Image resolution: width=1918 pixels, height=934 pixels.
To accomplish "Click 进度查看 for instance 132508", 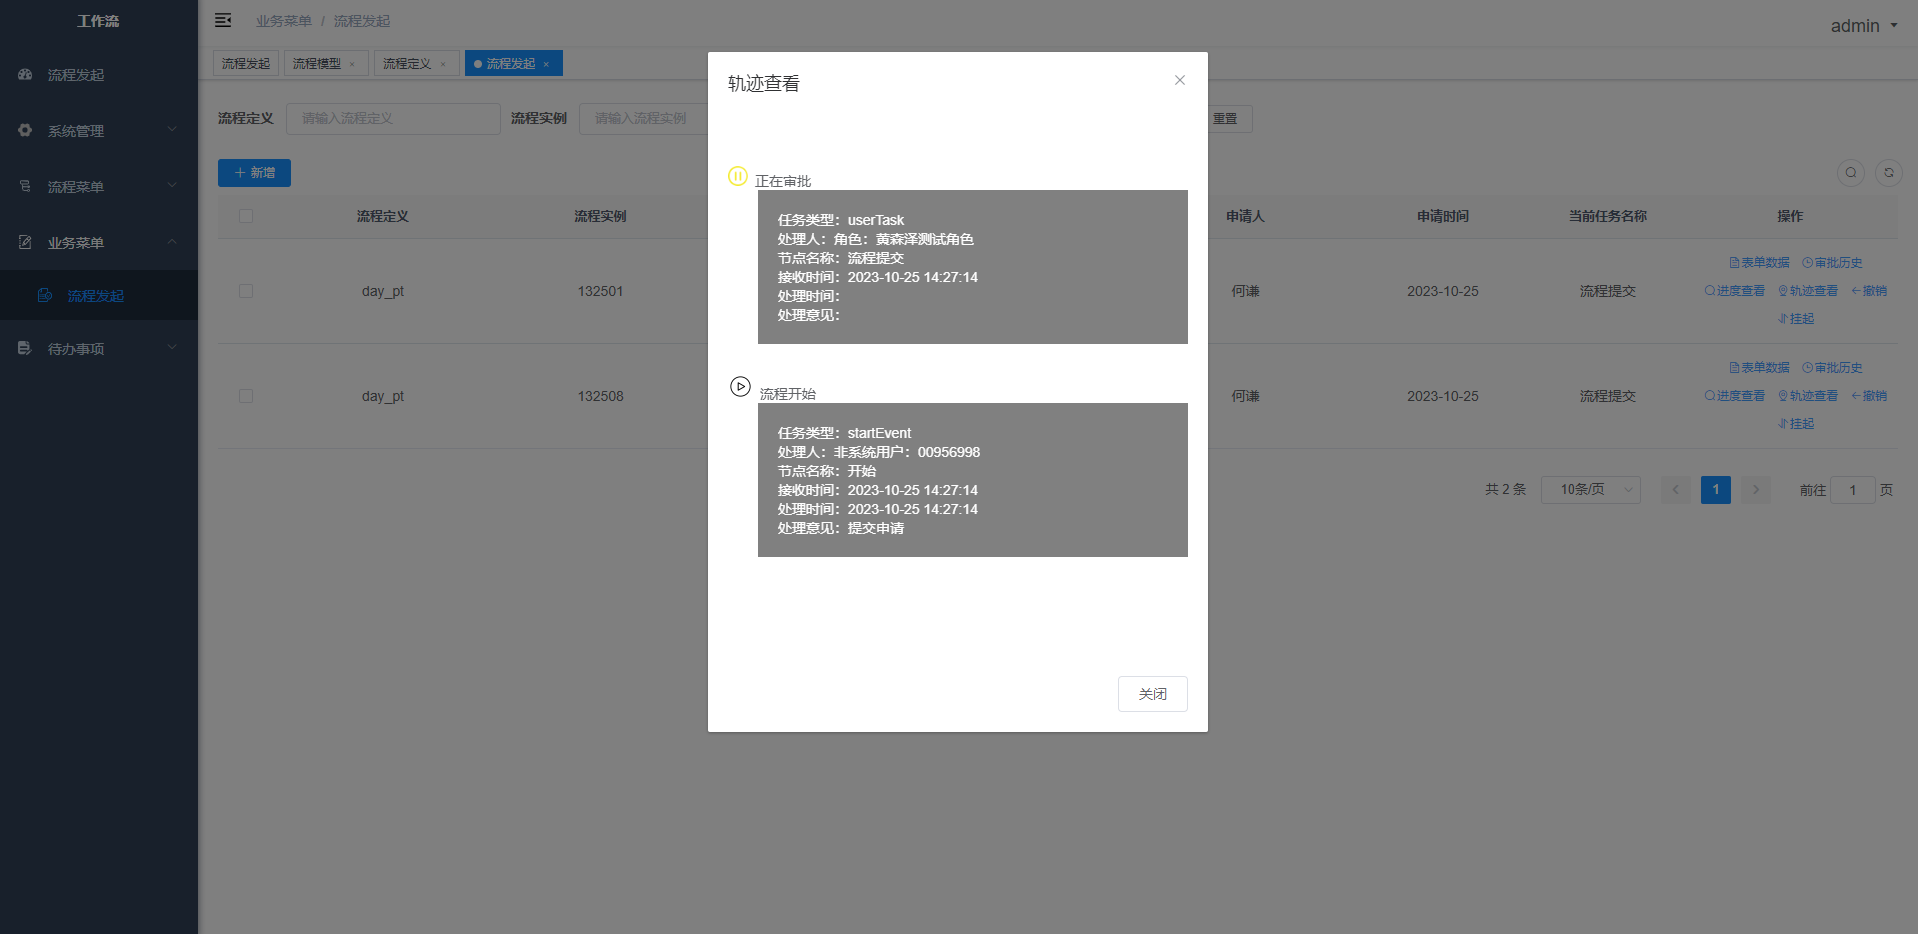I will (1735, 396).
